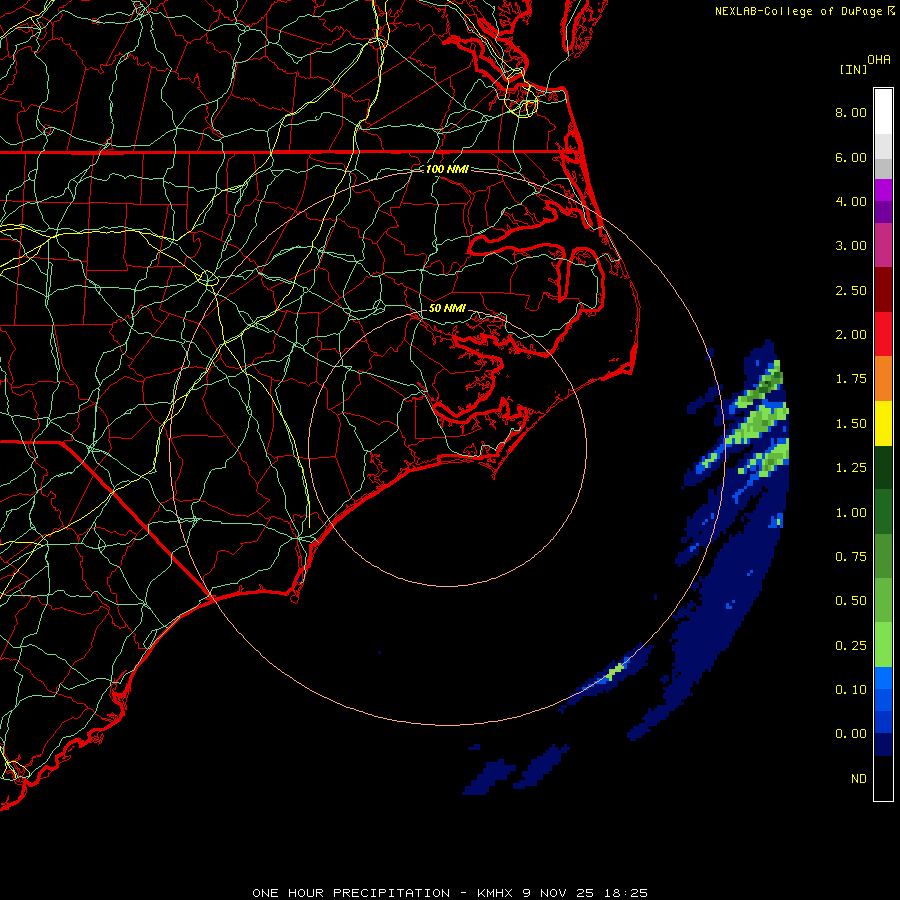Select the navy swatch just above ND
The image size is (900, 900).
(x=883, y=744)
